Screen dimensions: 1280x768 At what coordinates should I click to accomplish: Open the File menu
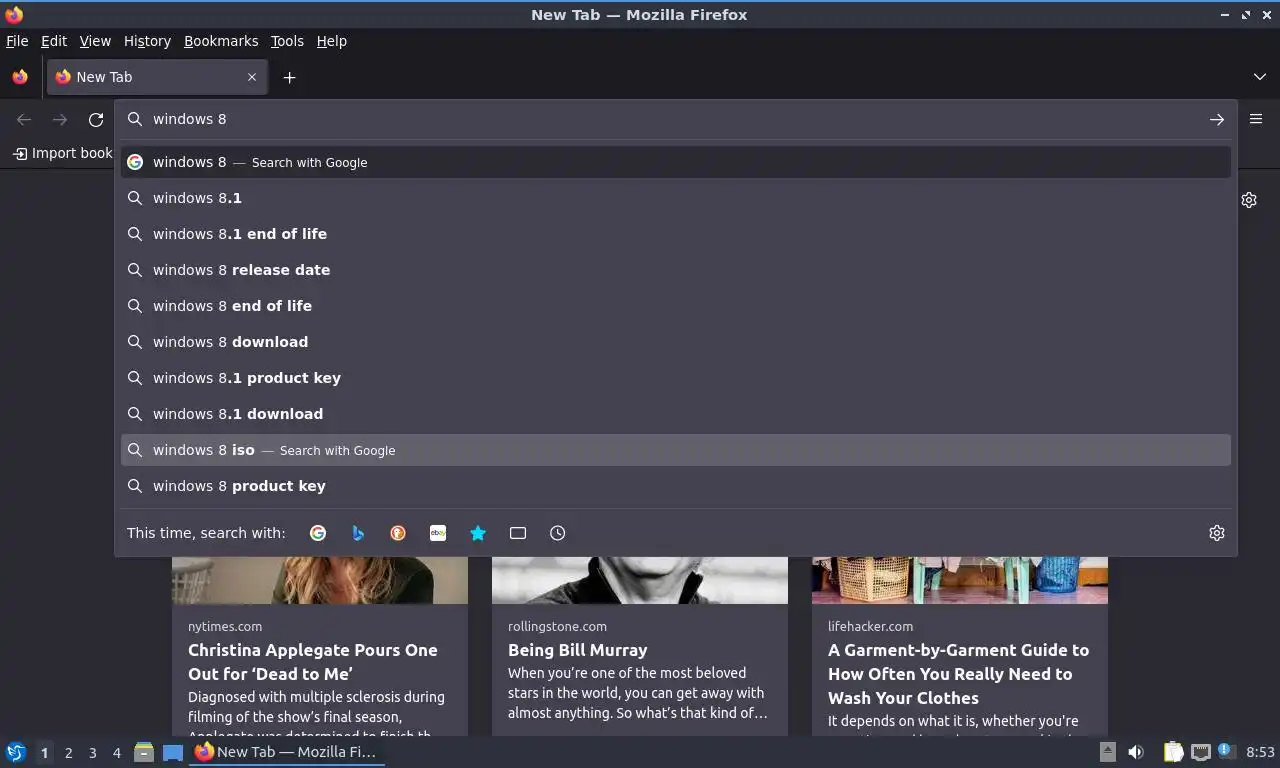(17, 41)
